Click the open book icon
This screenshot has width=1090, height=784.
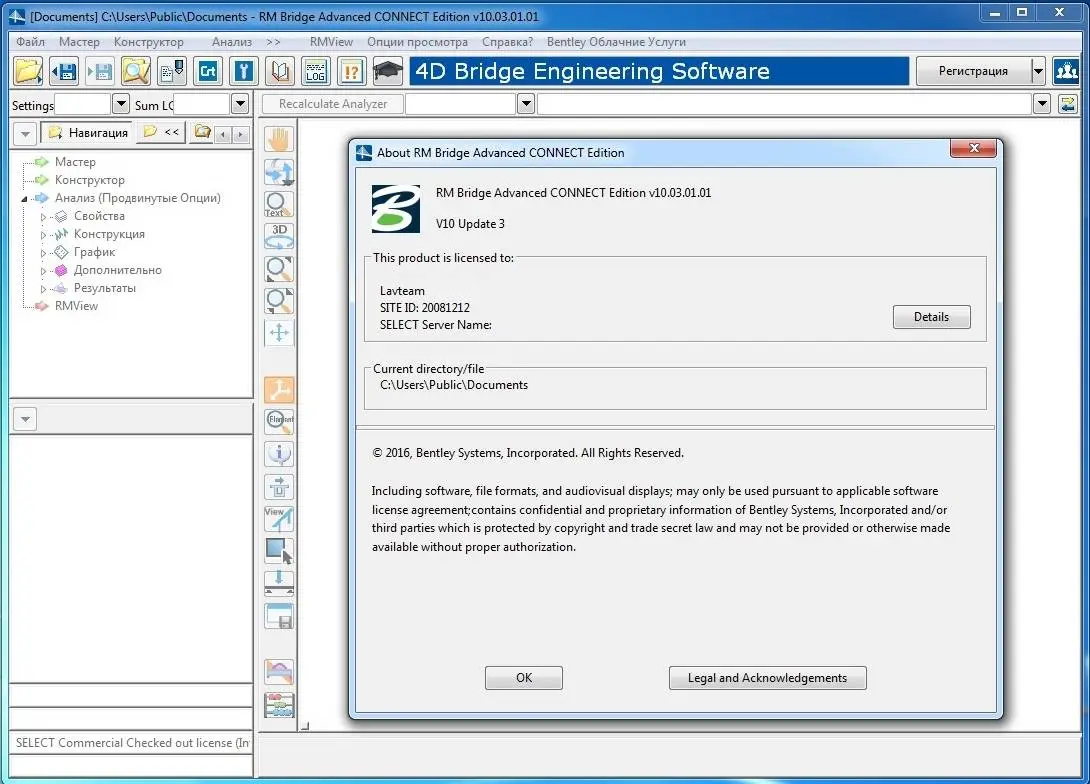point(280,71)
